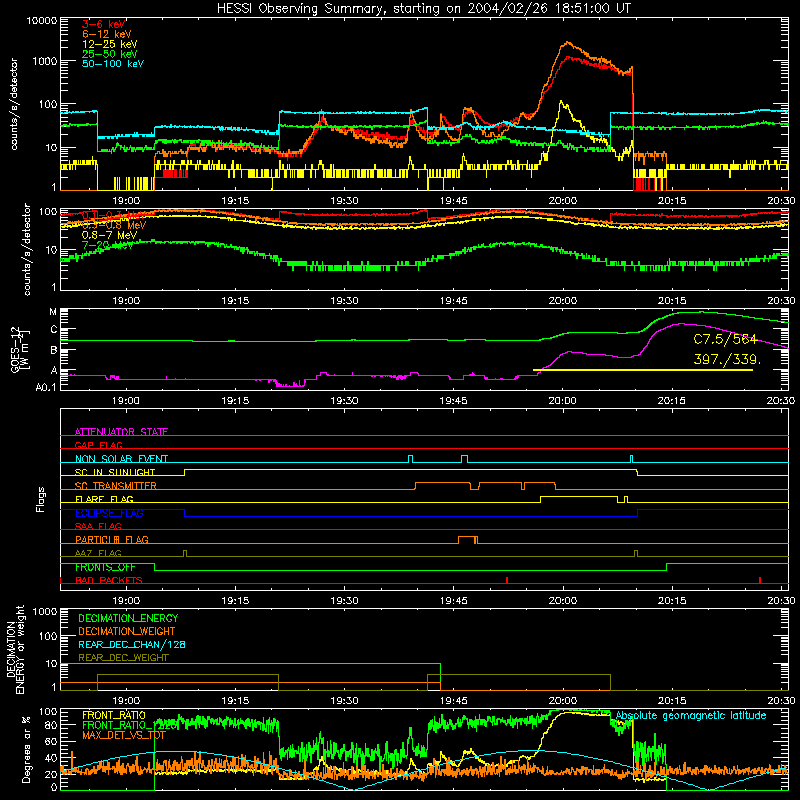Select the FLARE_FLAG label
Image resolution: width=800 pixels, height=800 pixels.
(x=104, y=499)
